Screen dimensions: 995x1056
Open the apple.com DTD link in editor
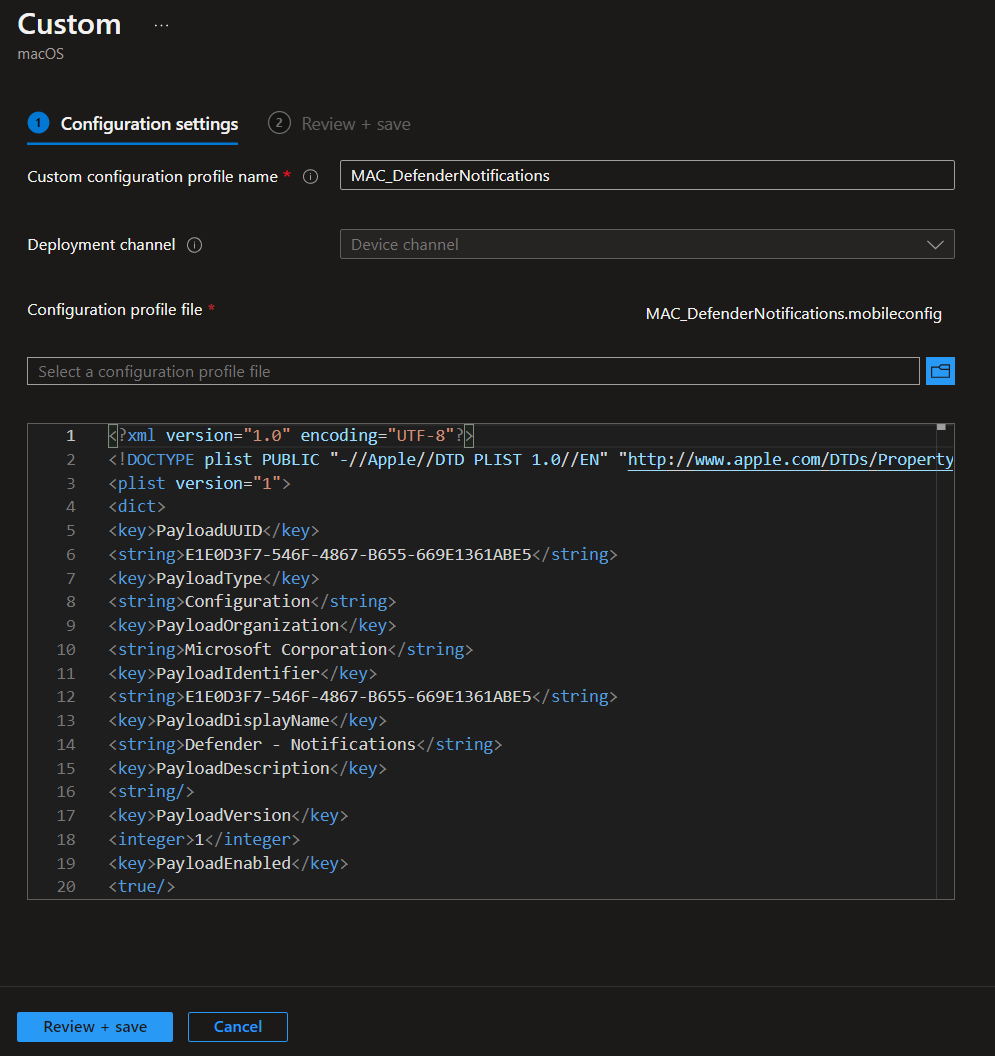(x=790, y=460)
